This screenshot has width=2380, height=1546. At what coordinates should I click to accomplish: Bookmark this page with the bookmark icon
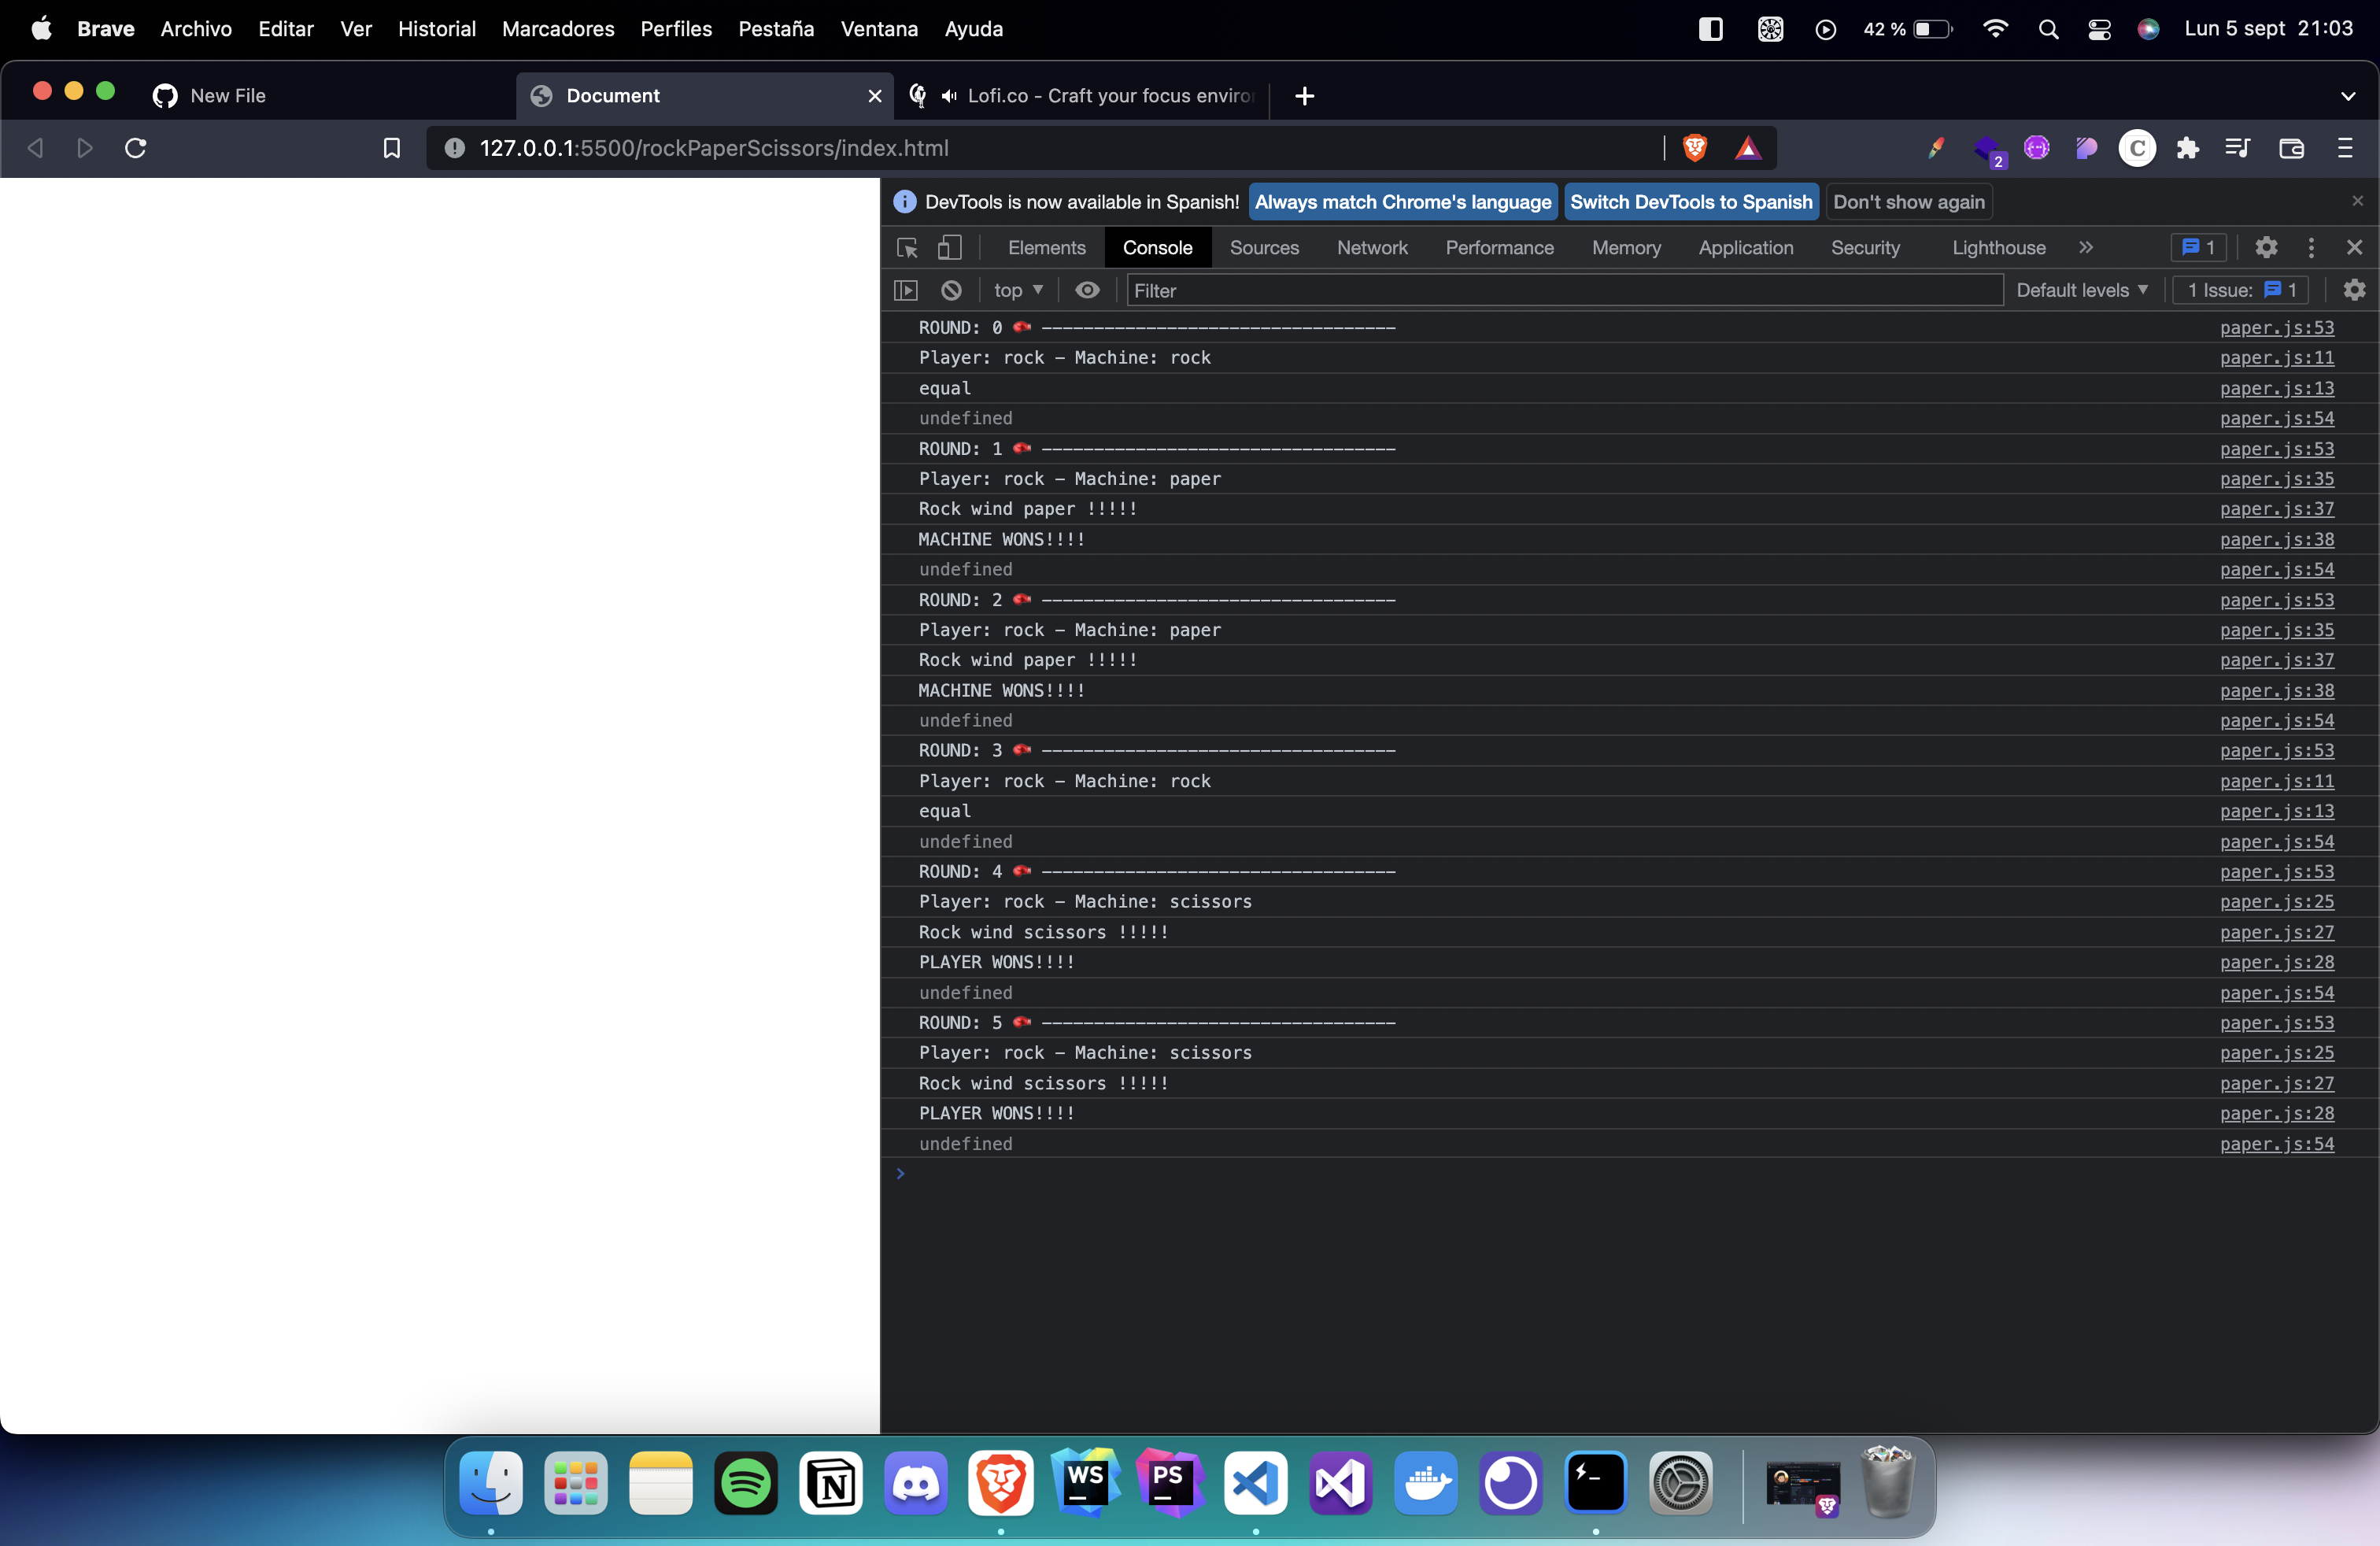coord(391,149)
